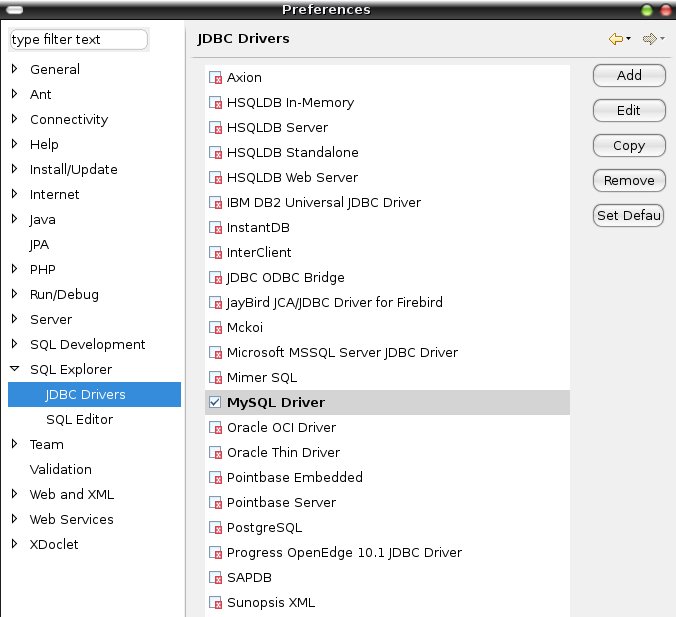
Task: Click the Mimer SQL driver icon
Action: pos(215,378)
